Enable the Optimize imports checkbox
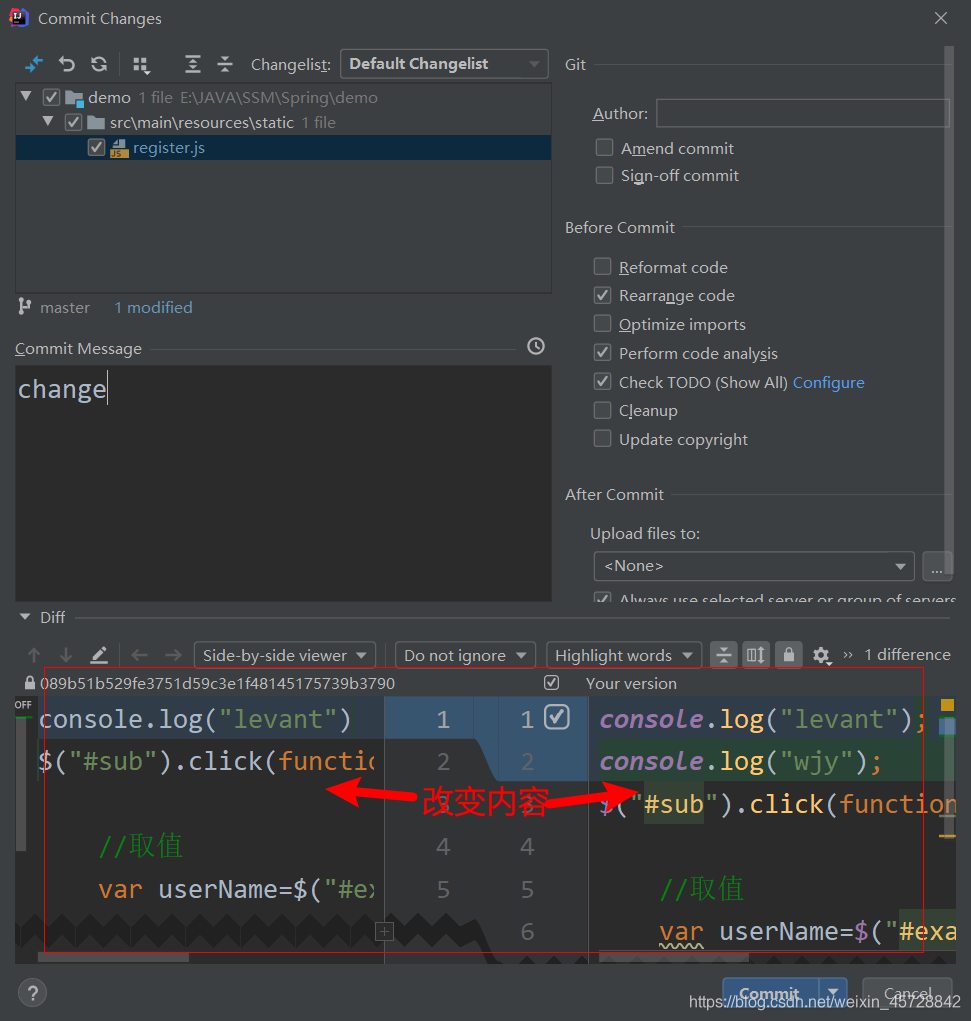 [x=602, y=324]
